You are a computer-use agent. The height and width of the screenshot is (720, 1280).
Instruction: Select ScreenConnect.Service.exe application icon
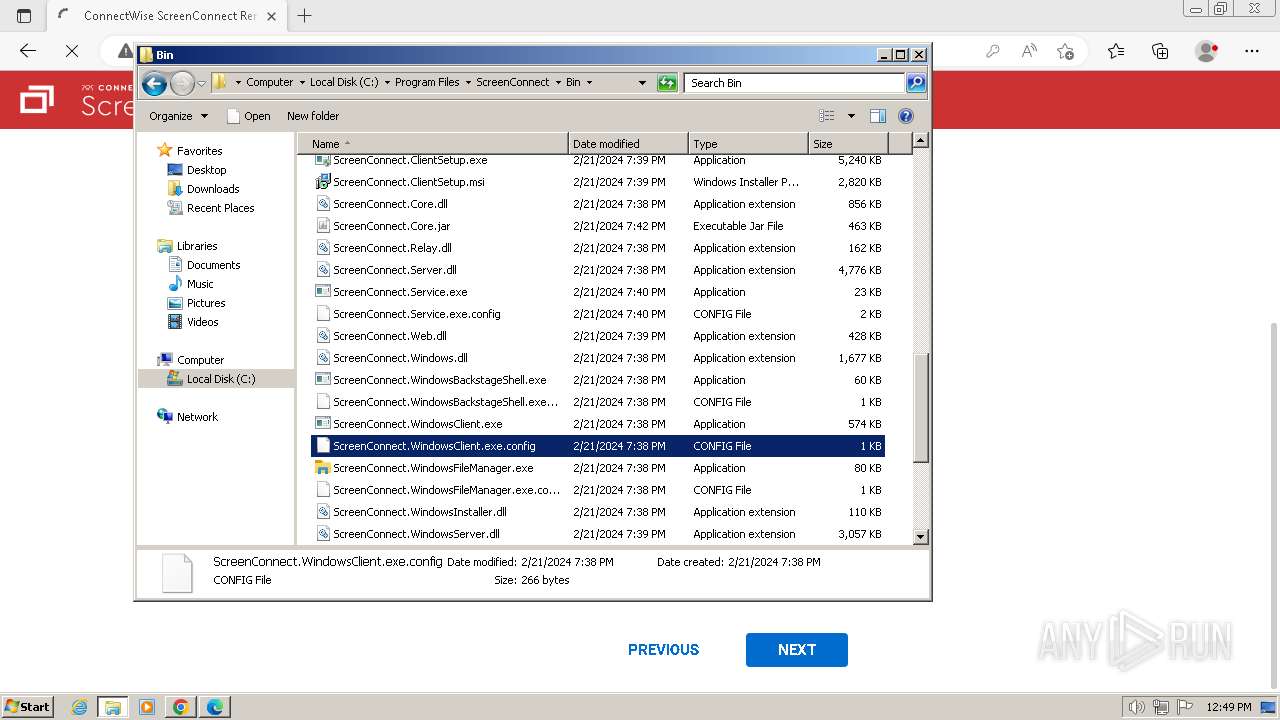(323, 292)
